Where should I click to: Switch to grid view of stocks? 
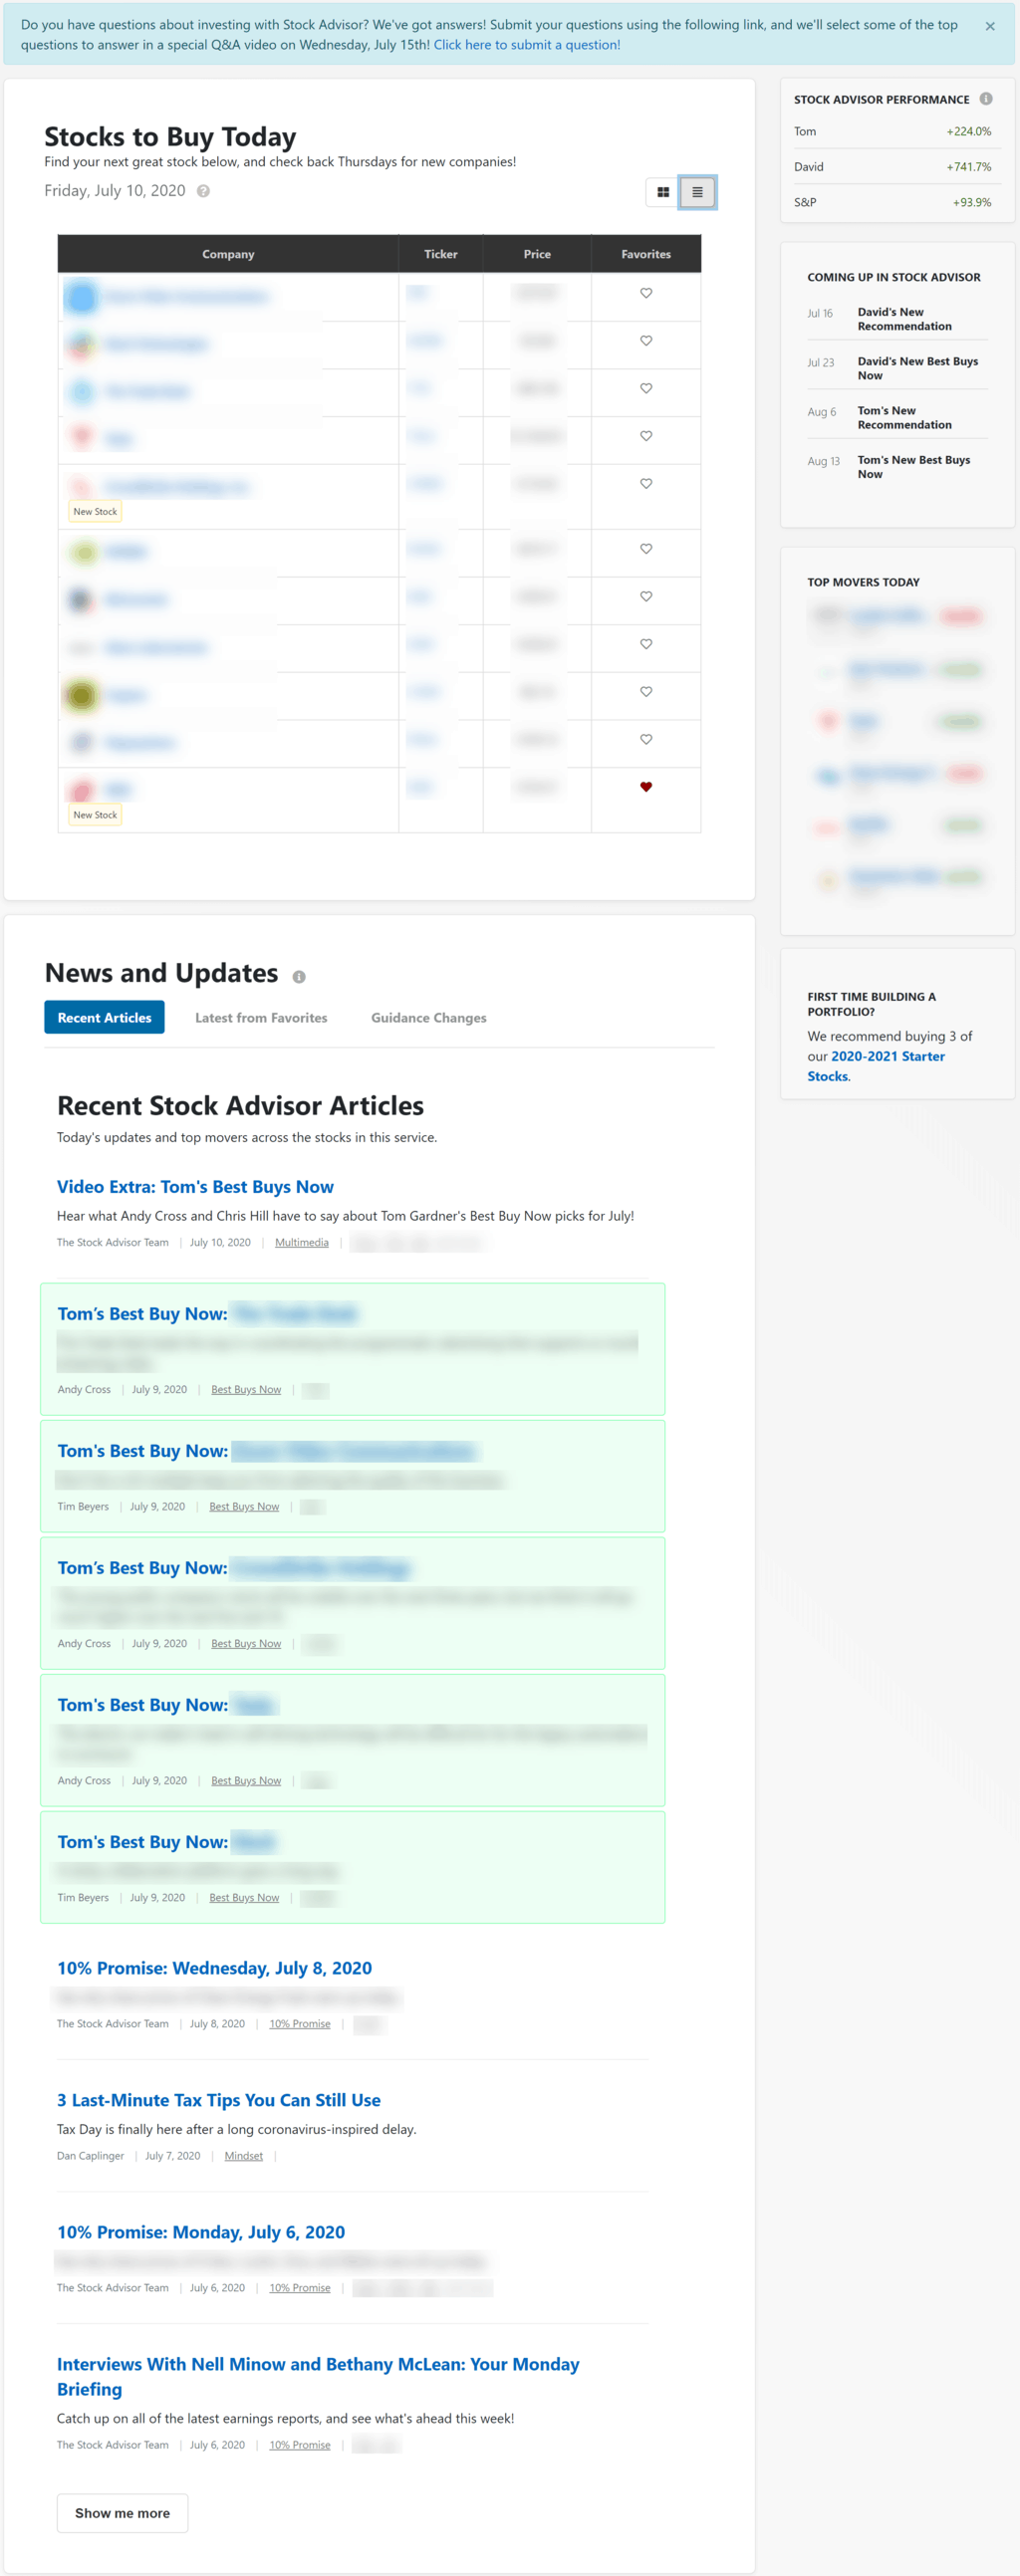[662, 192]
